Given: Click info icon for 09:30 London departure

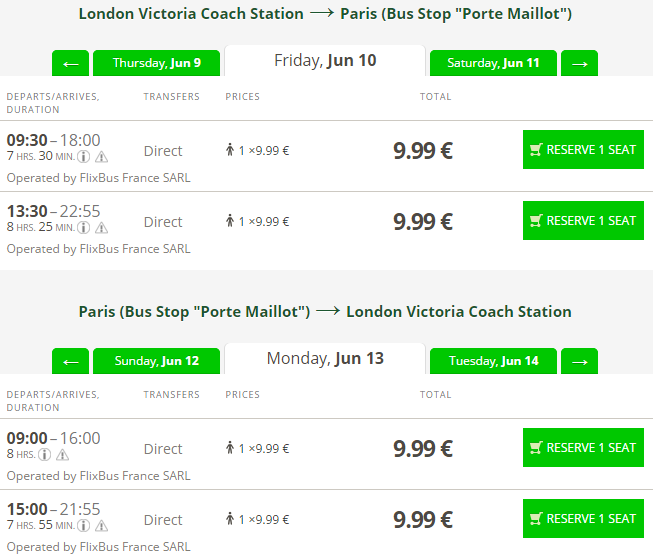Looking at the screenshot, I should pyautogui.click(x=84, y=157).
